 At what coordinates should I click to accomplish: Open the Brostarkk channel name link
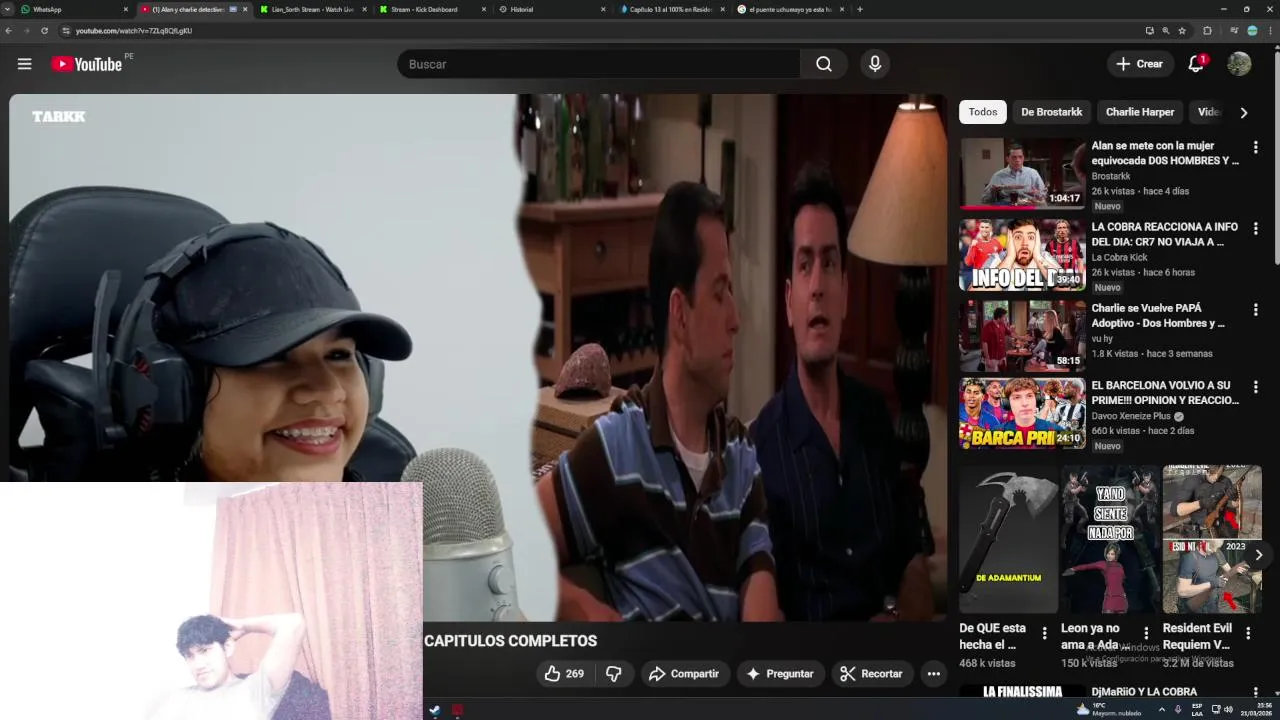pyautogui.click(x=1111, y=176)
